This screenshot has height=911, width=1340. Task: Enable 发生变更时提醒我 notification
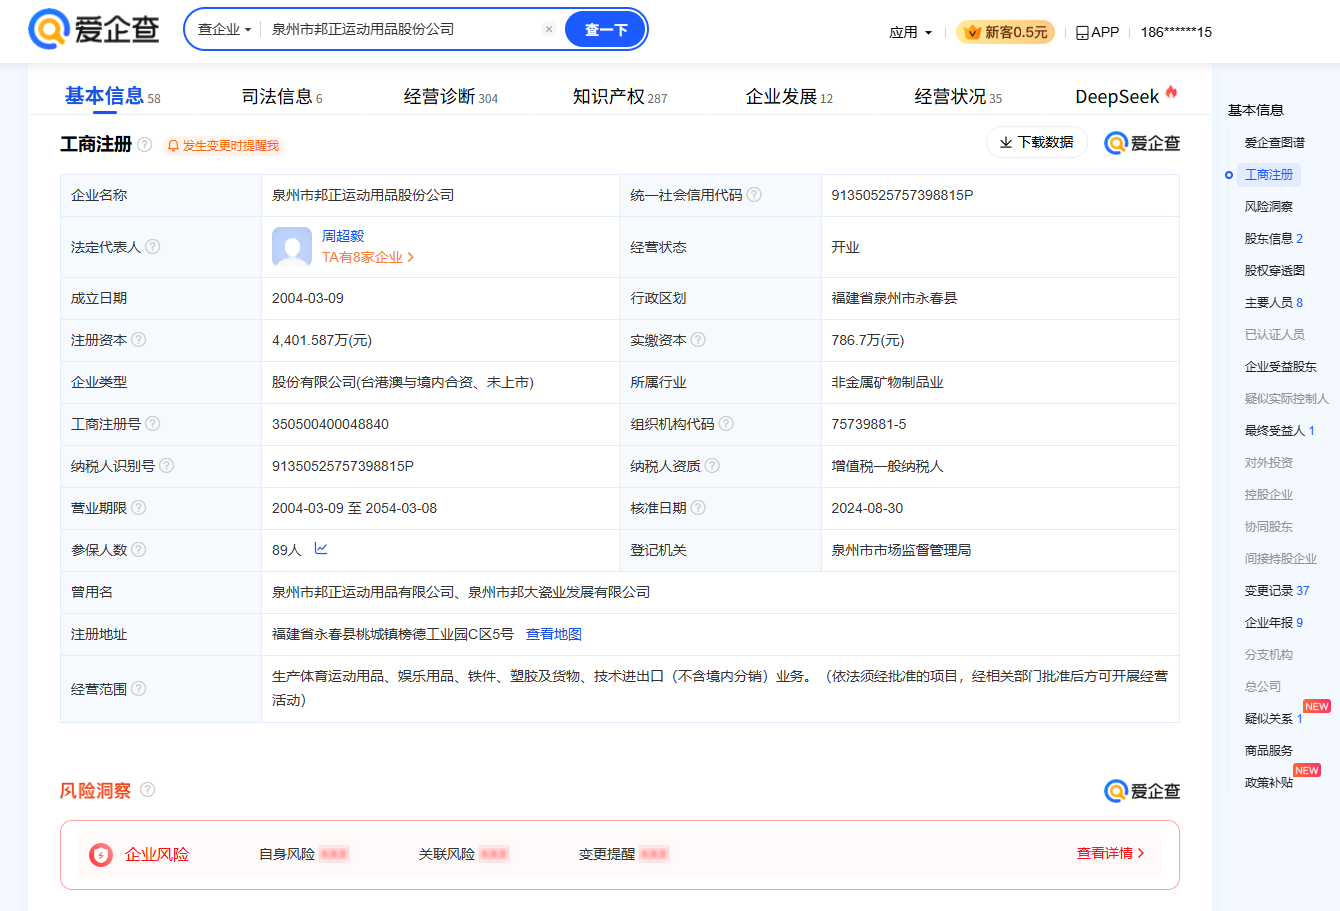[224, 146]
